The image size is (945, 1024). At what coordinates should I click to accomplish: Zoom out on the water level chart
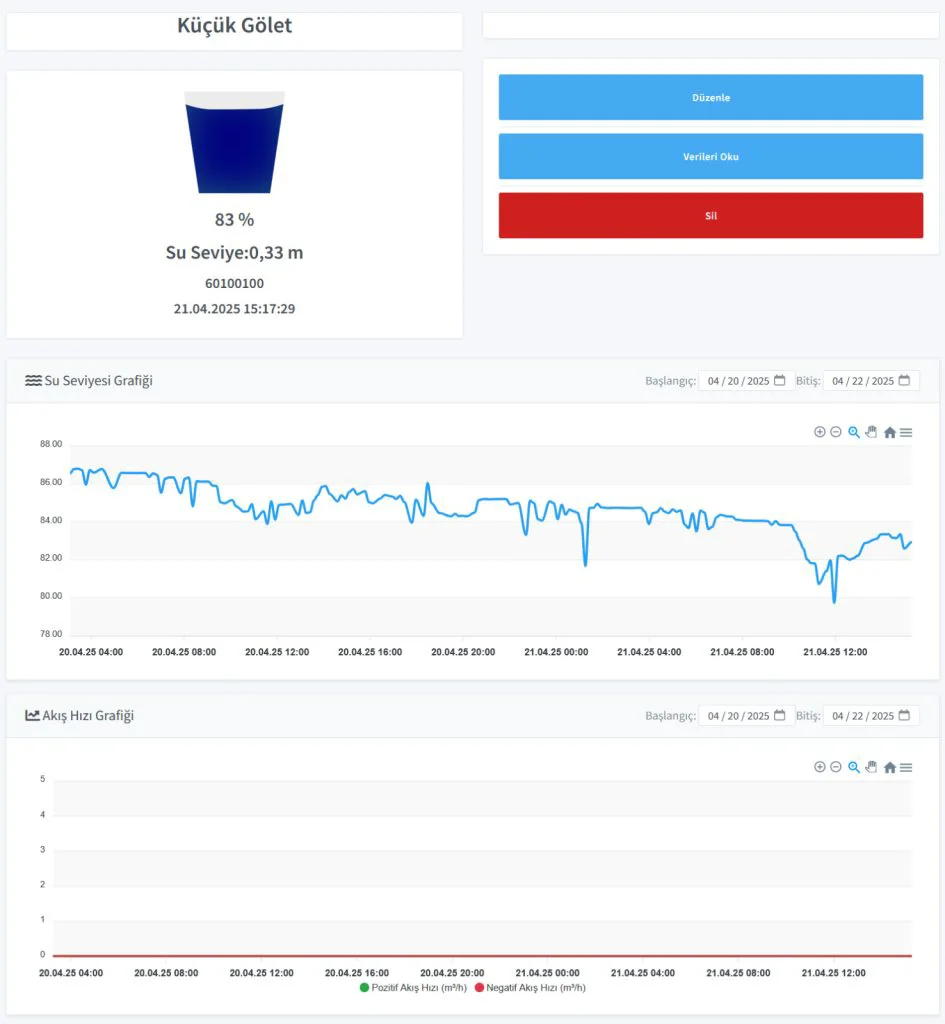[x=836, y=432]
